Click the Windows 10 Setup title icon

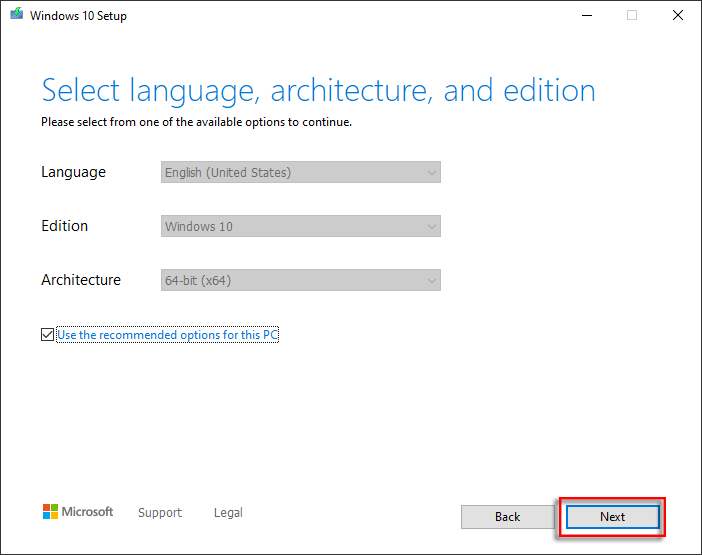click(x=17, y=14)
